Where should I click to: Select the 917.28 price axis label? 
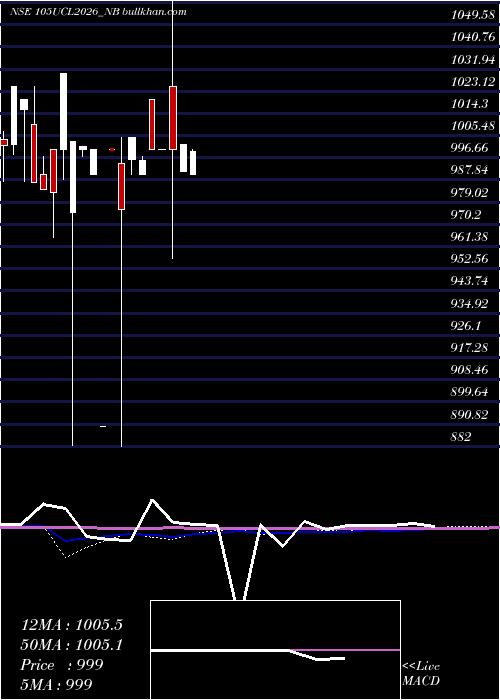pyautogui.click(x=469, y=348)
